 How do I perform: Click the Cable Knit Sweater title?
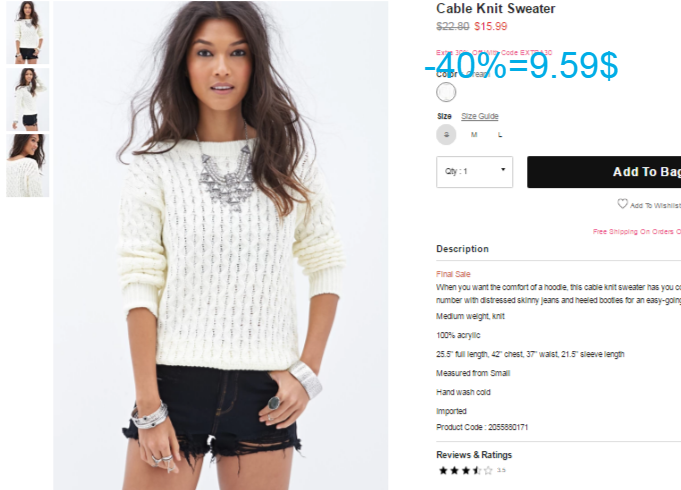click(x=496, y=9)
